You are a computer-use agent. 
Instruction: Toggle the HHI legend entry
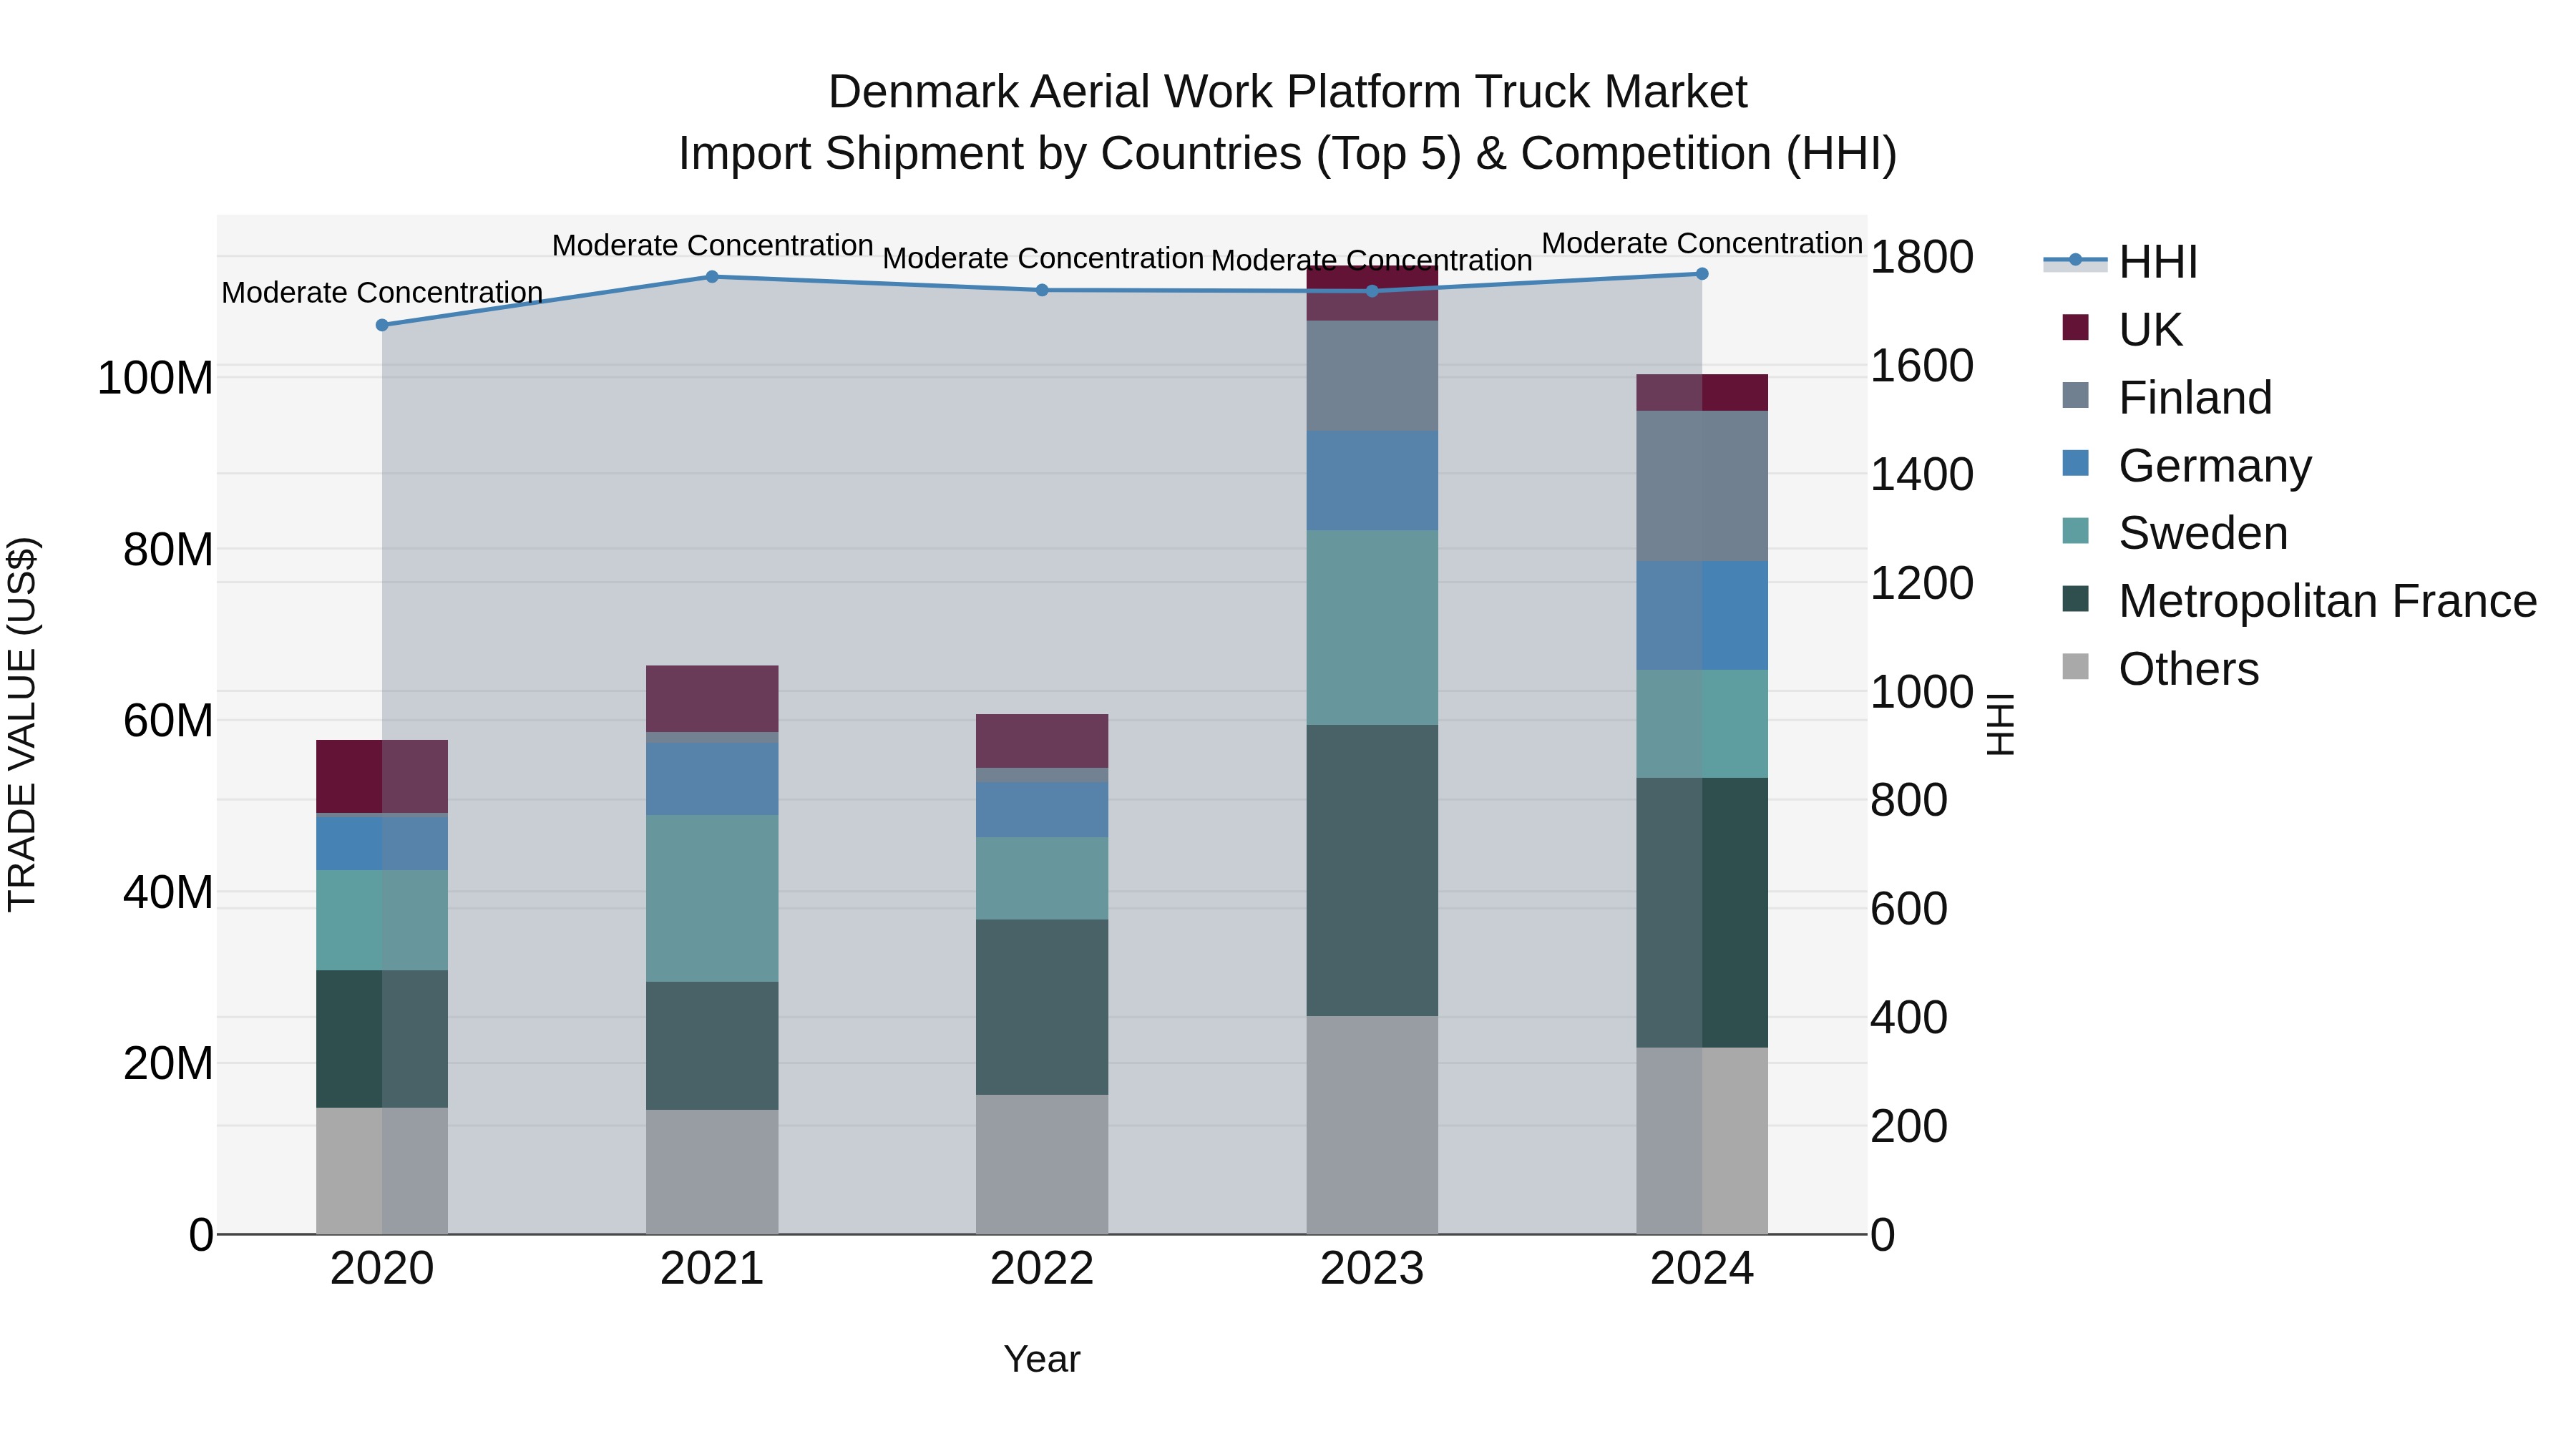pos(2121,262)
